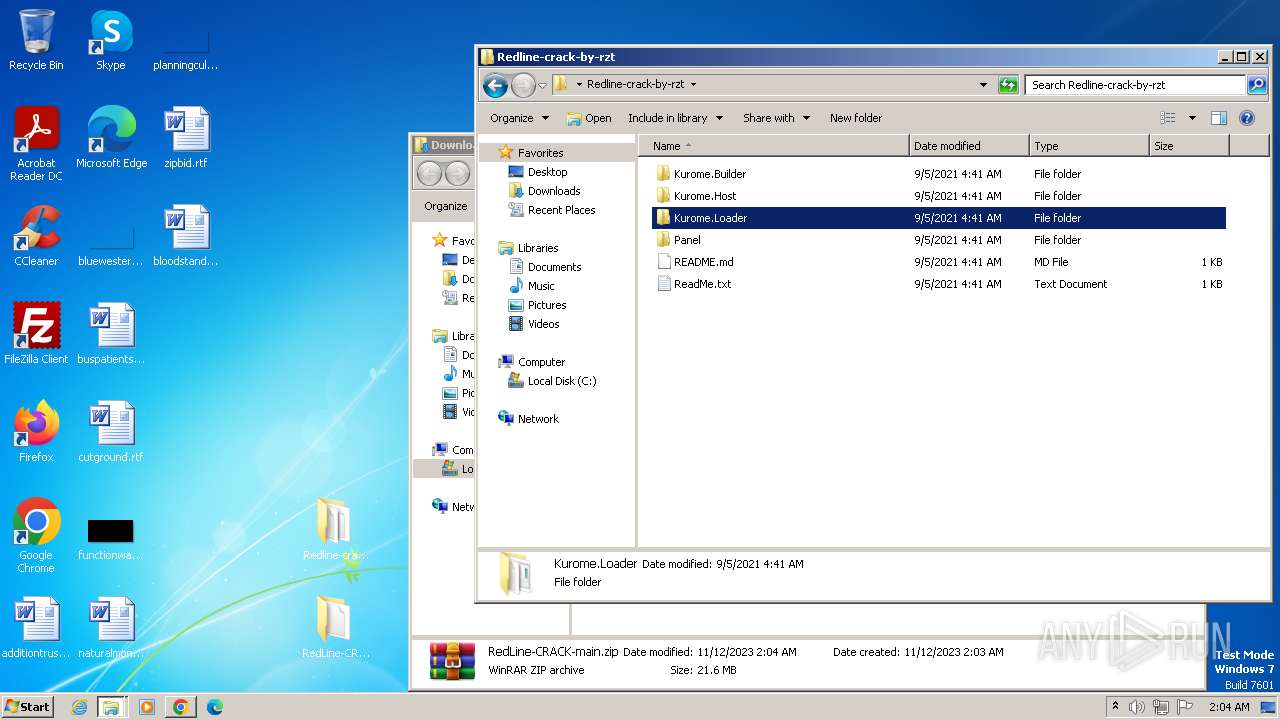
Task: Launch Google Chrome desktop shortcut
Action: click(36, 536)
